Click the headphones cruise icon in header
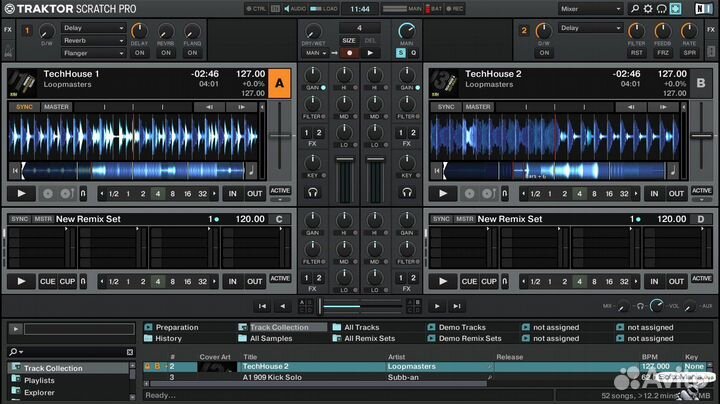 661,9
